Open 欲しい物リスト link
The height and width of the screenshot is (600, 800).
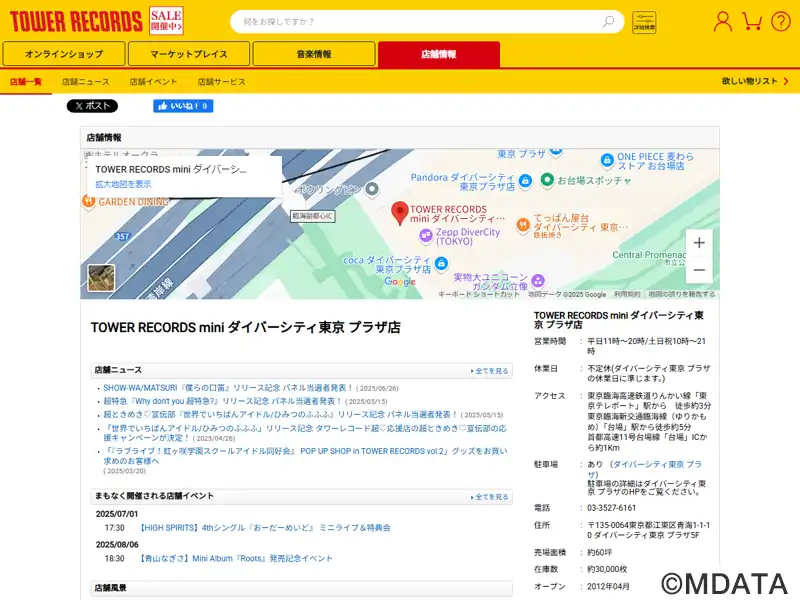(x=755, y=81)
